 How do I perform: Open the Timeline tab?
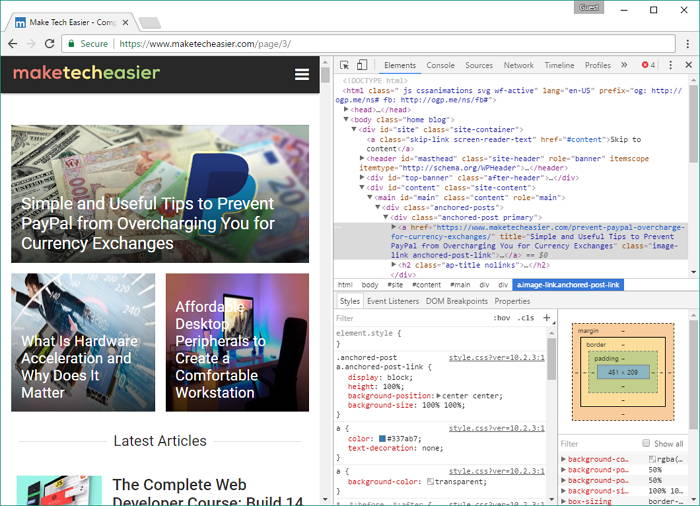click(559, 65)
